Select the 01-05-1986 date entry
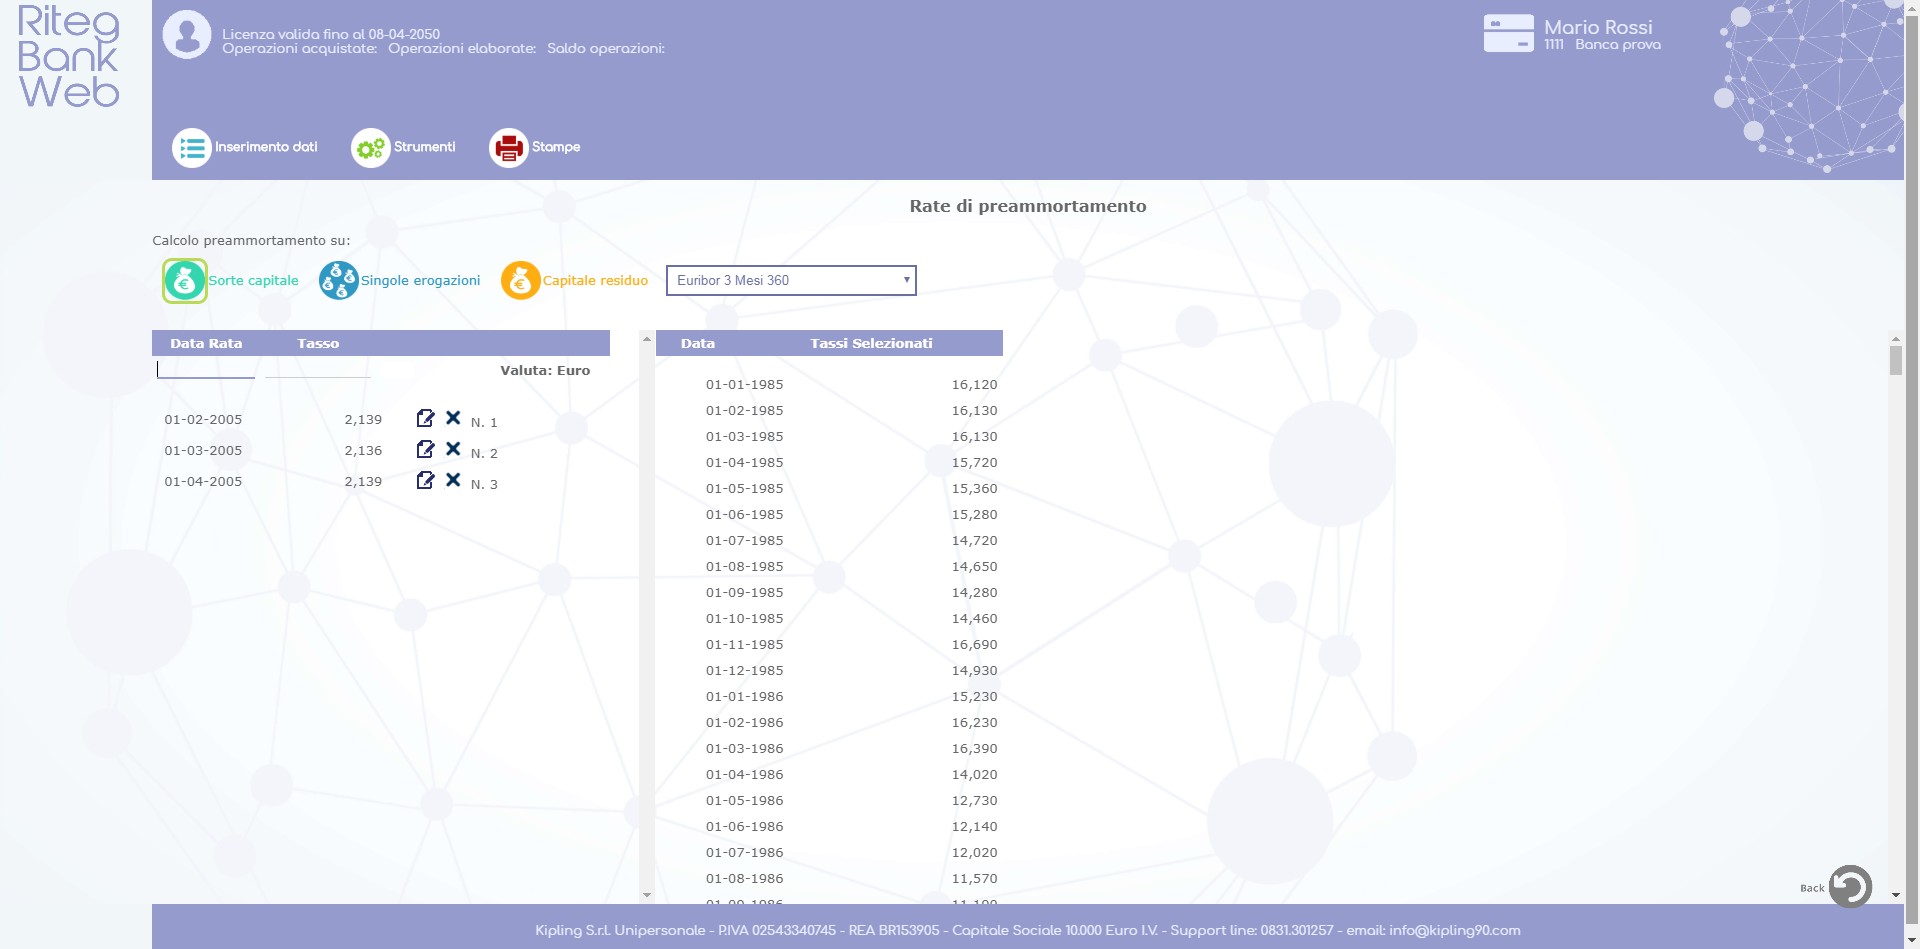Image resolution: width=1920 pixels, height=949 pixels. (745, 801)
